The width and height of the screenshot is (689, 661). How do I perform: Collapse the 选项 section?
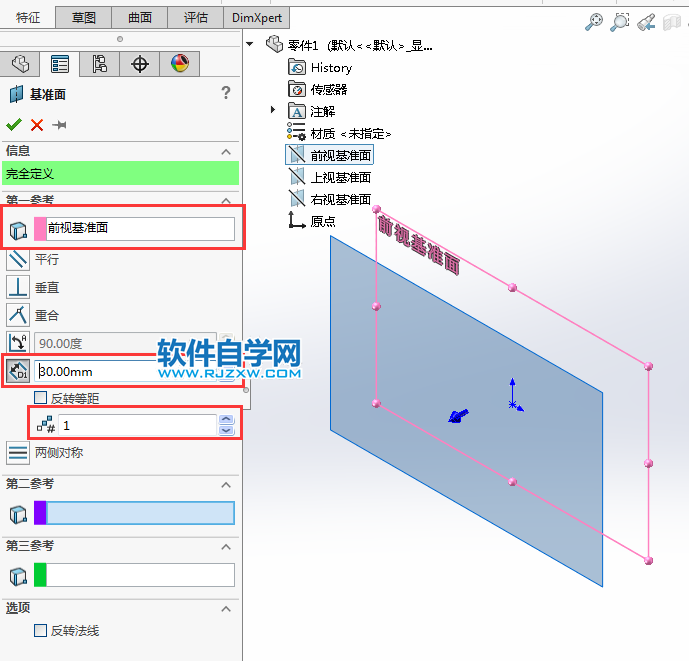(226, 609)
